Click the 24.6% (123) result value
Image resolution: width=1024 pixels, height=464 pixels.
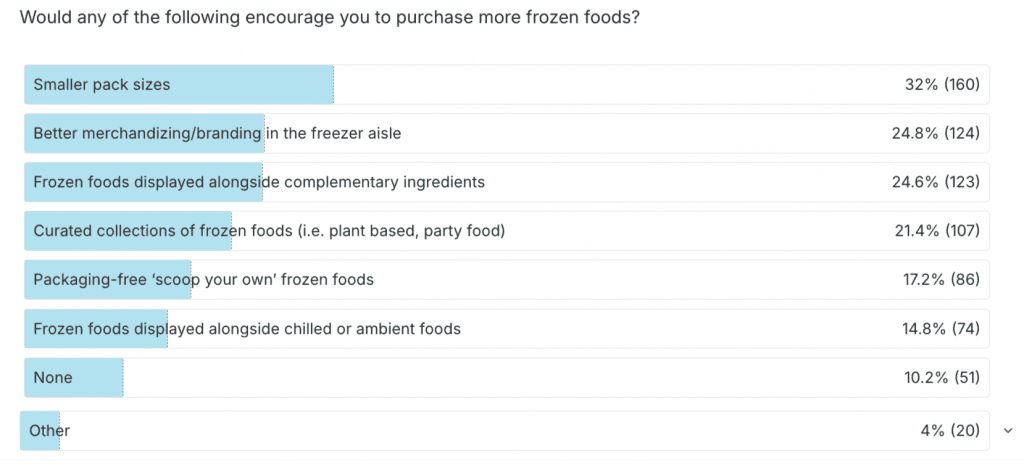point(935,182)
